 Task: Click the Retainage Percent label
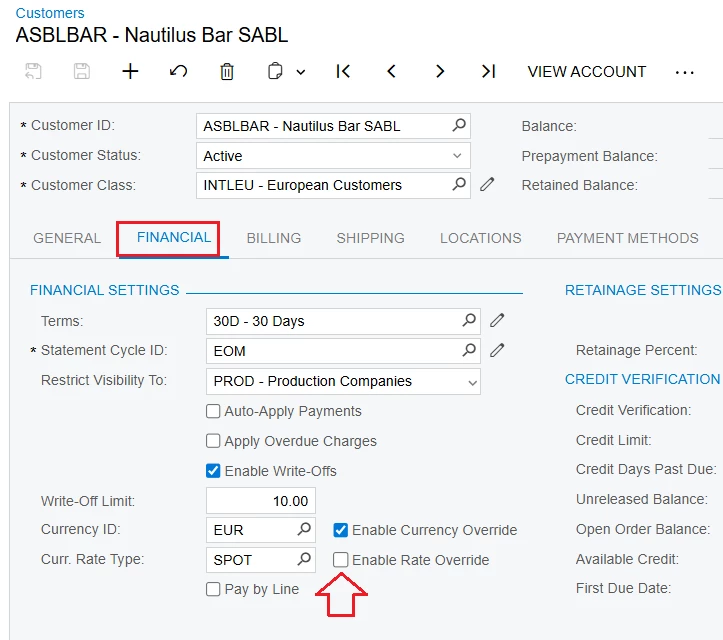coord(636,350)
